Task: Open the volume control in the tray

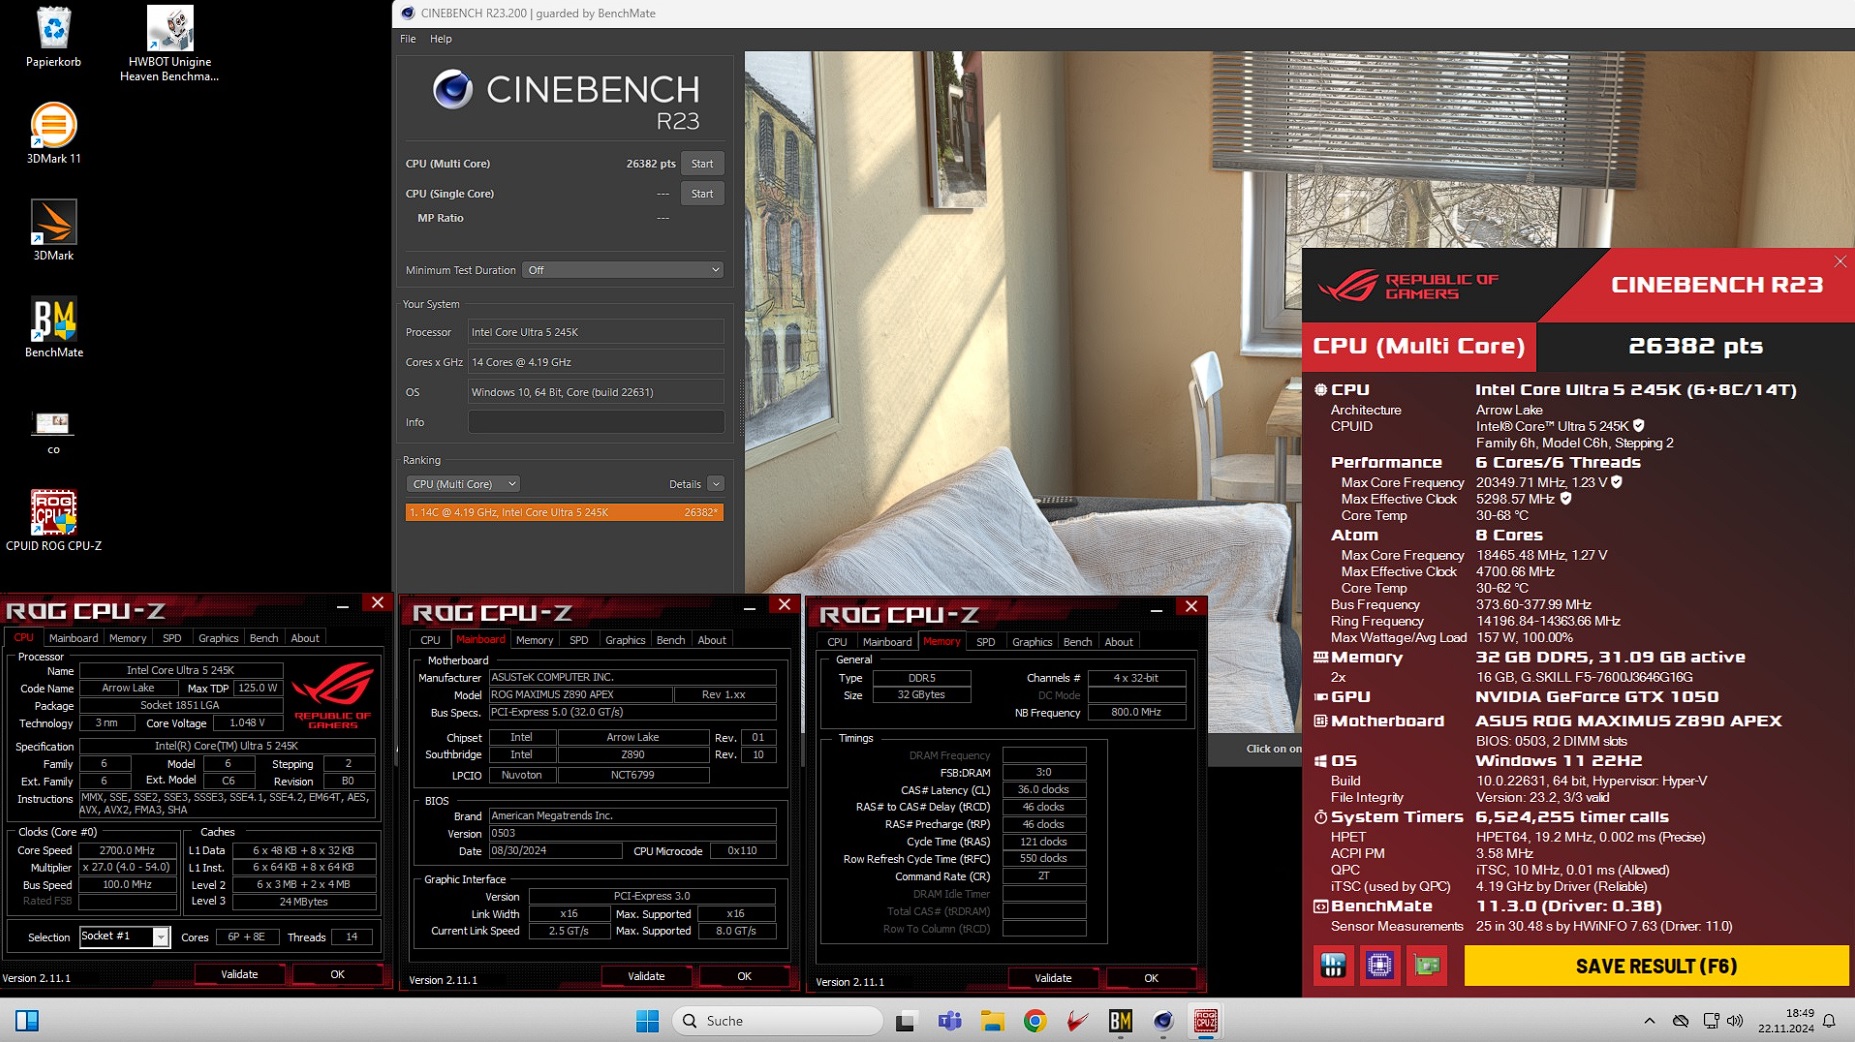Action: tap(1735, 1021)
